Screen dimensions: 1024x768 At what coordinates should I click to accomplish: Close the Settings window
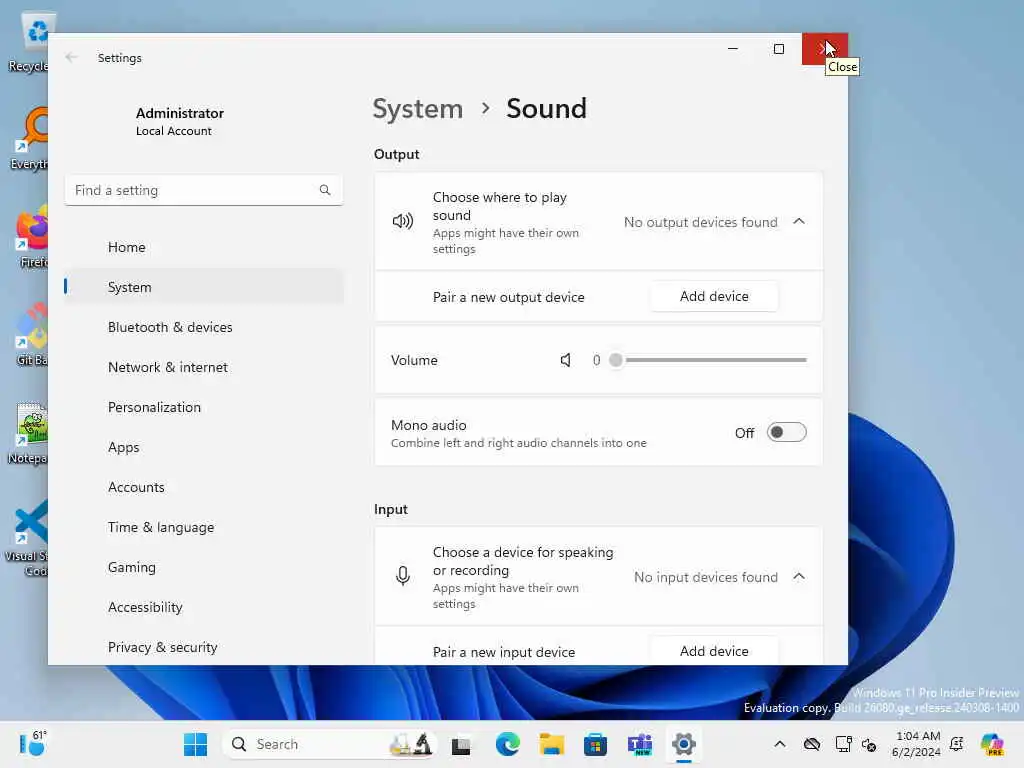(824, 49)
